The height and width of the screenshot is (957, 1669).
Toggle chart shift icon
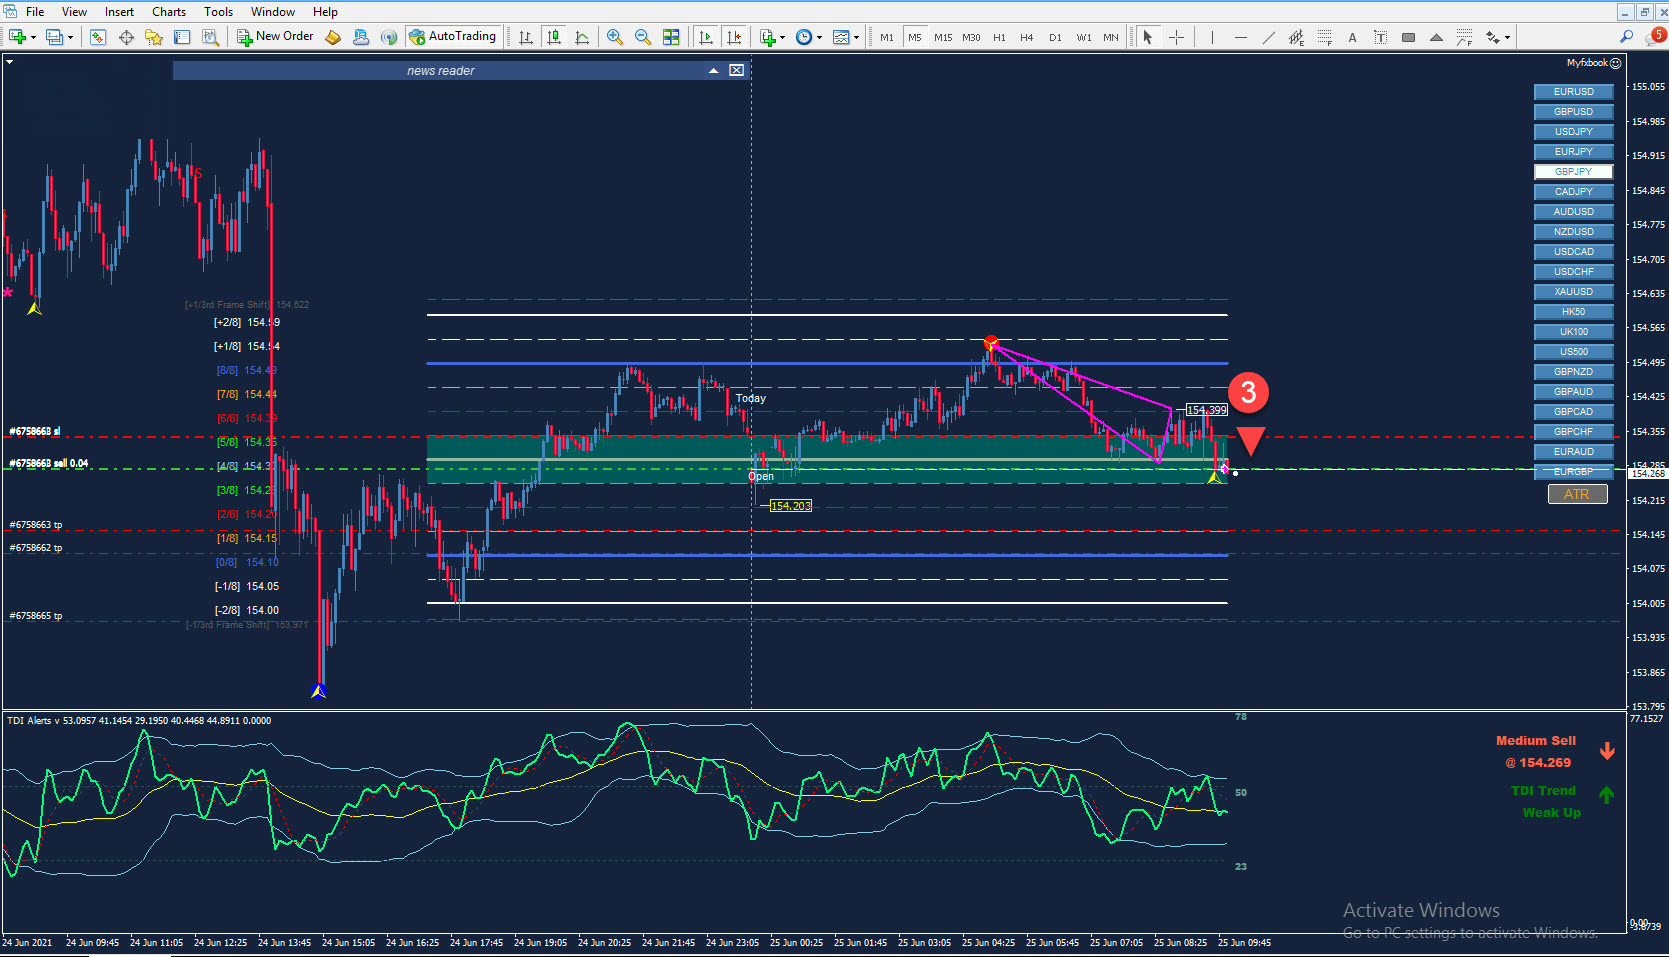(734, 37)
